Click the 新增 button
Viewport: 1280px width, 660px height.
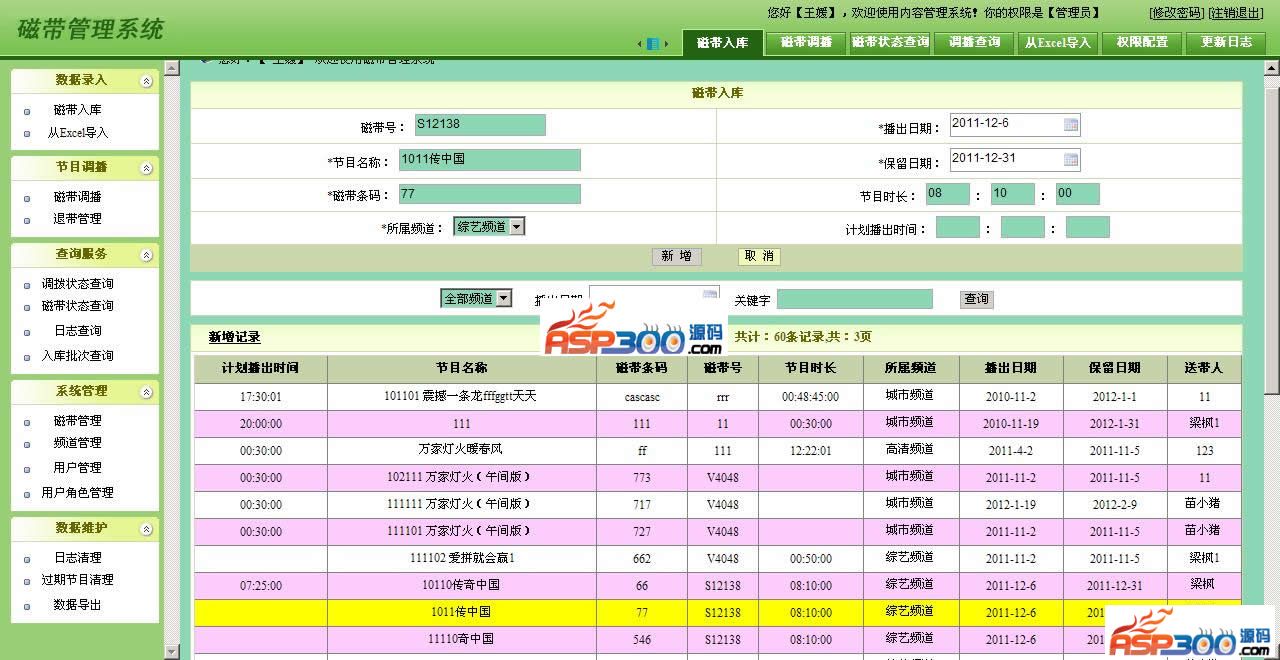click(677, 257)
